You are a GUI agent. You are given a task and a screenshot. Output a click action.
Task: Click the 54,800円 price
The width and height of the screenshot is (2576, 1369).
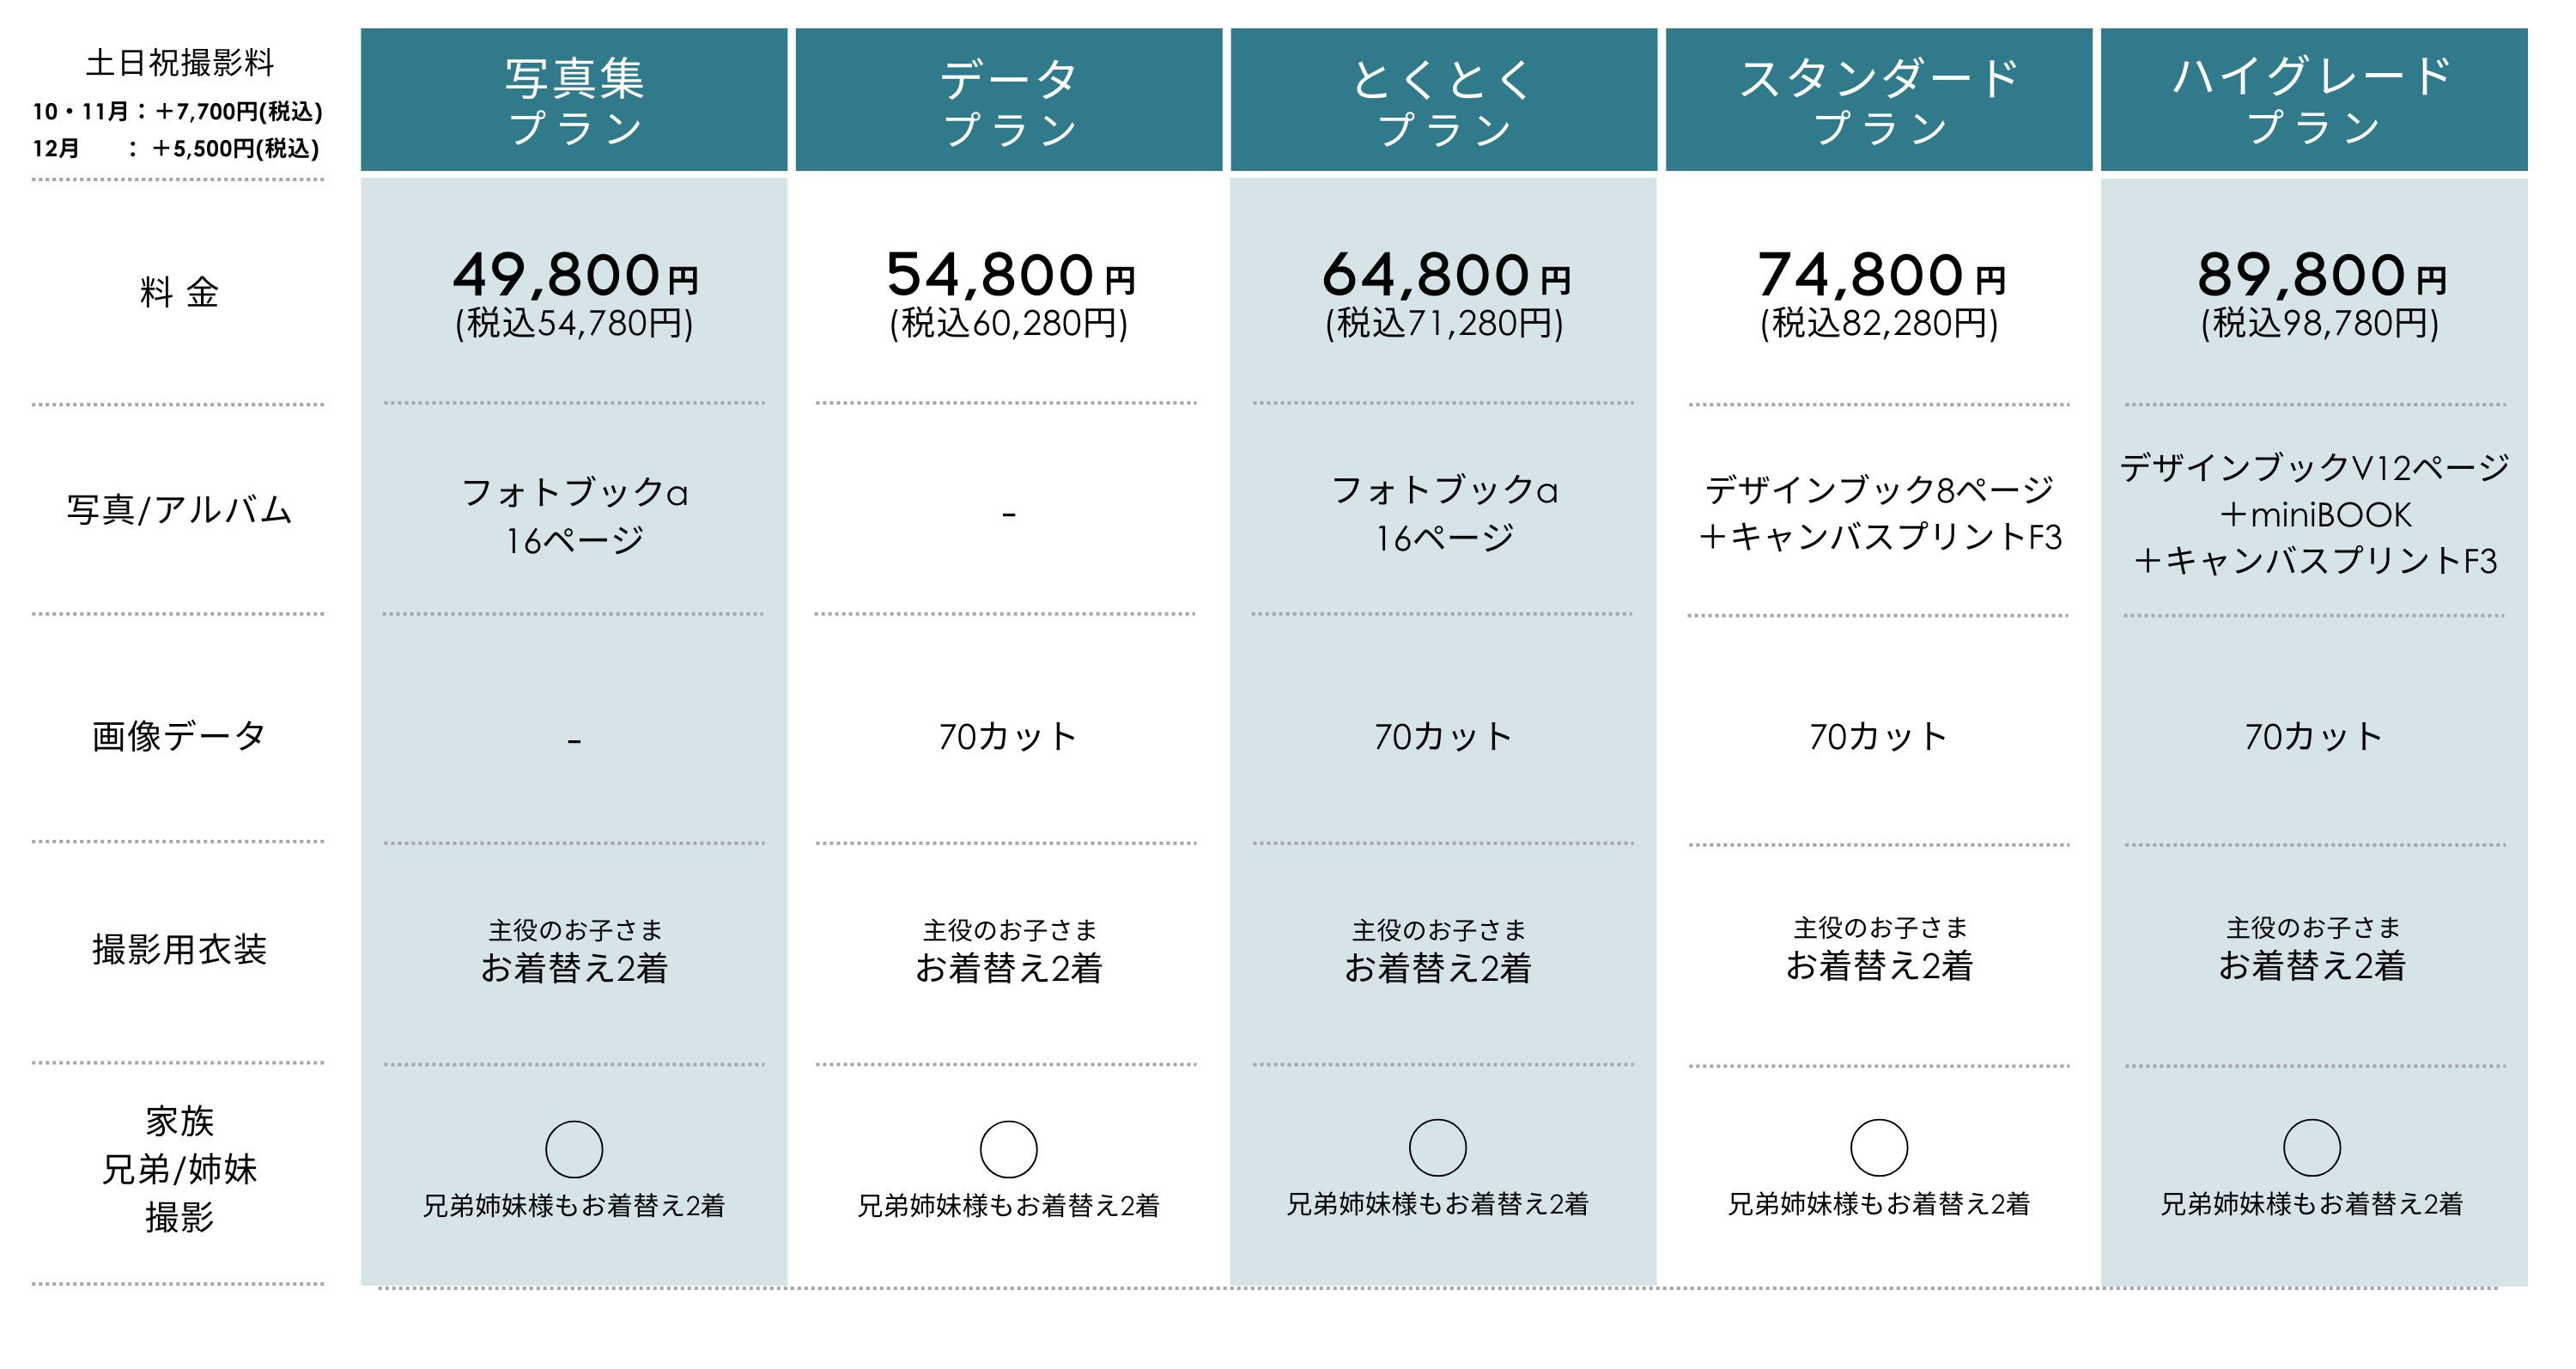1009,276
